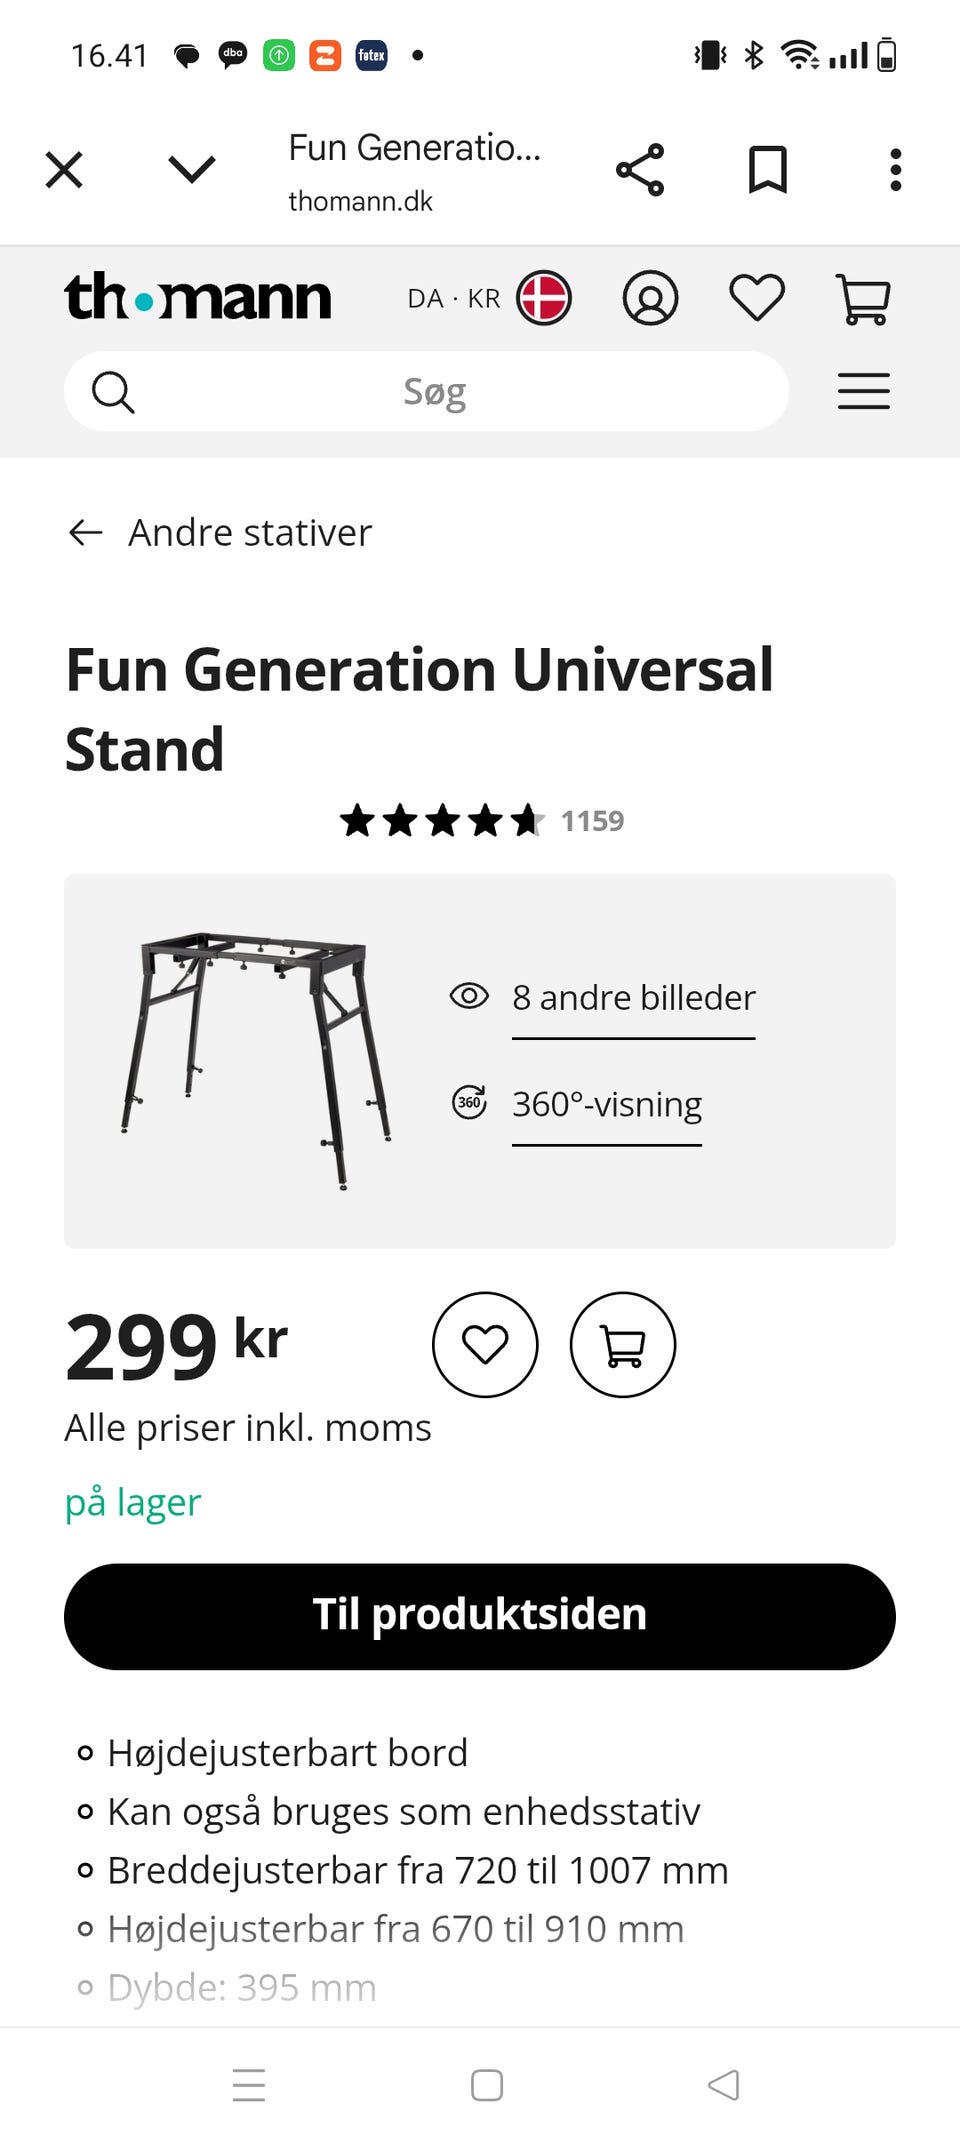Screen dimensions: 960x2144
Task: Open 8 andre billeder gallery link
Action: tap(633, 998)
